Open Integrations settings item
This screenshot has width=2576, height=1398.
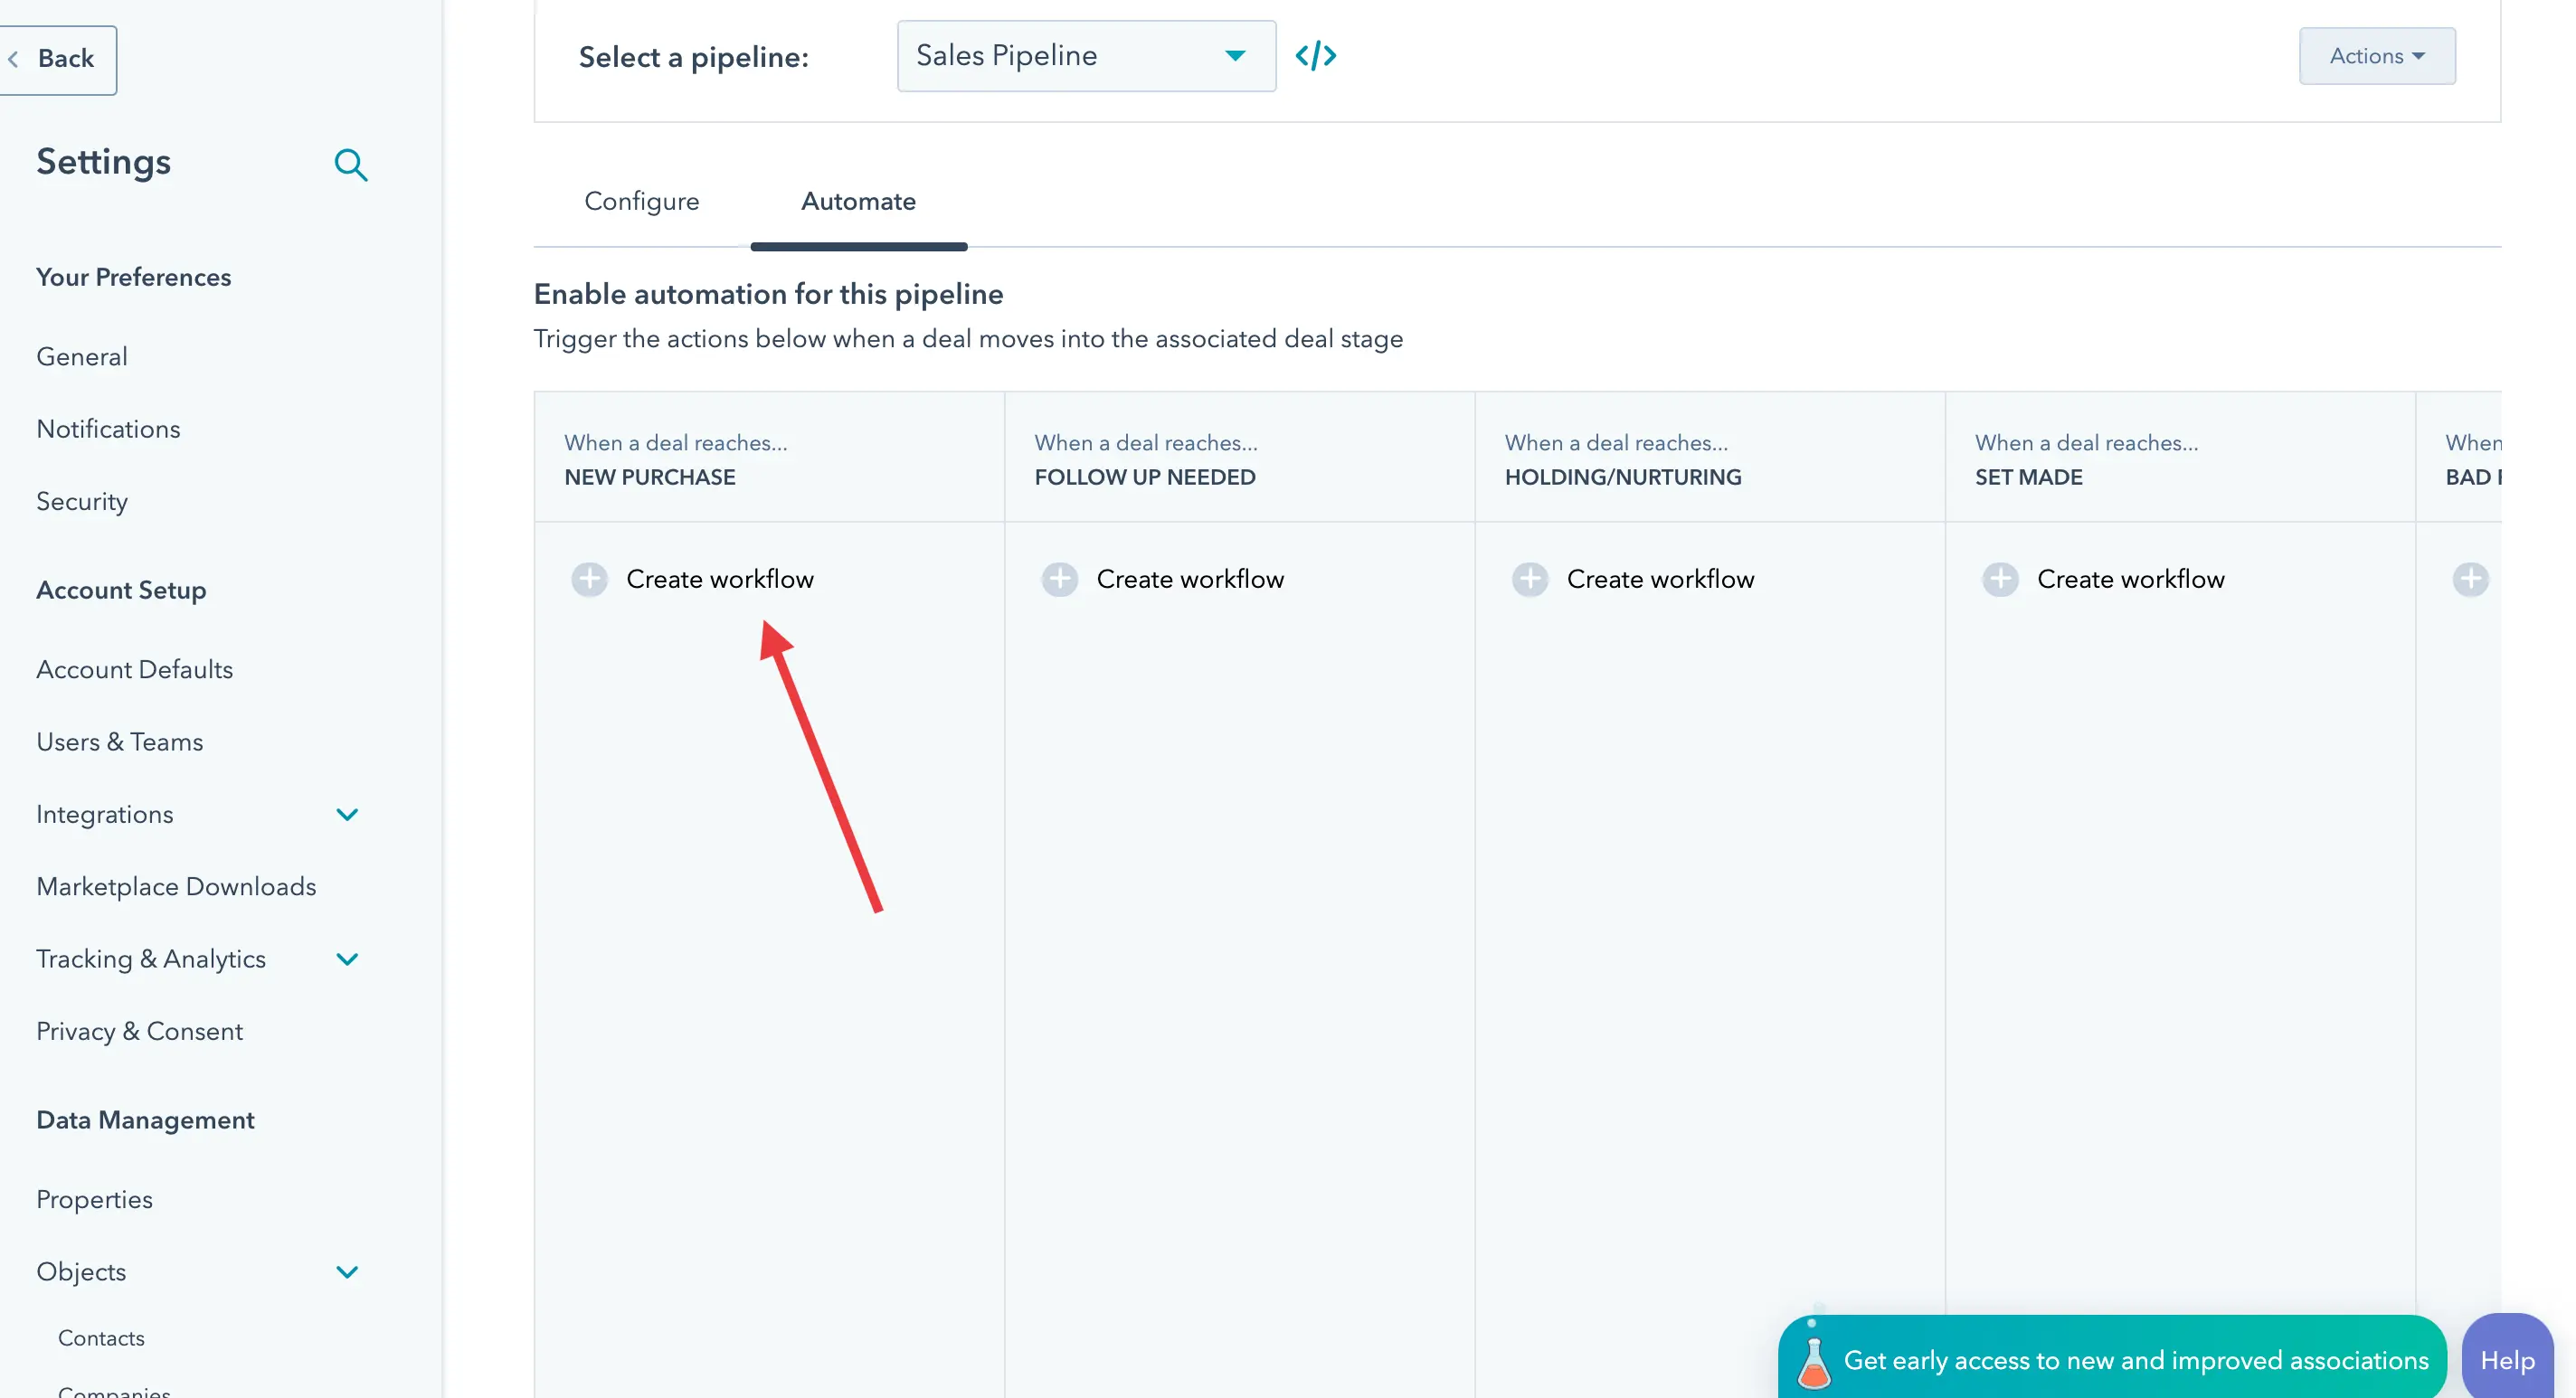[x=104, y=815]
